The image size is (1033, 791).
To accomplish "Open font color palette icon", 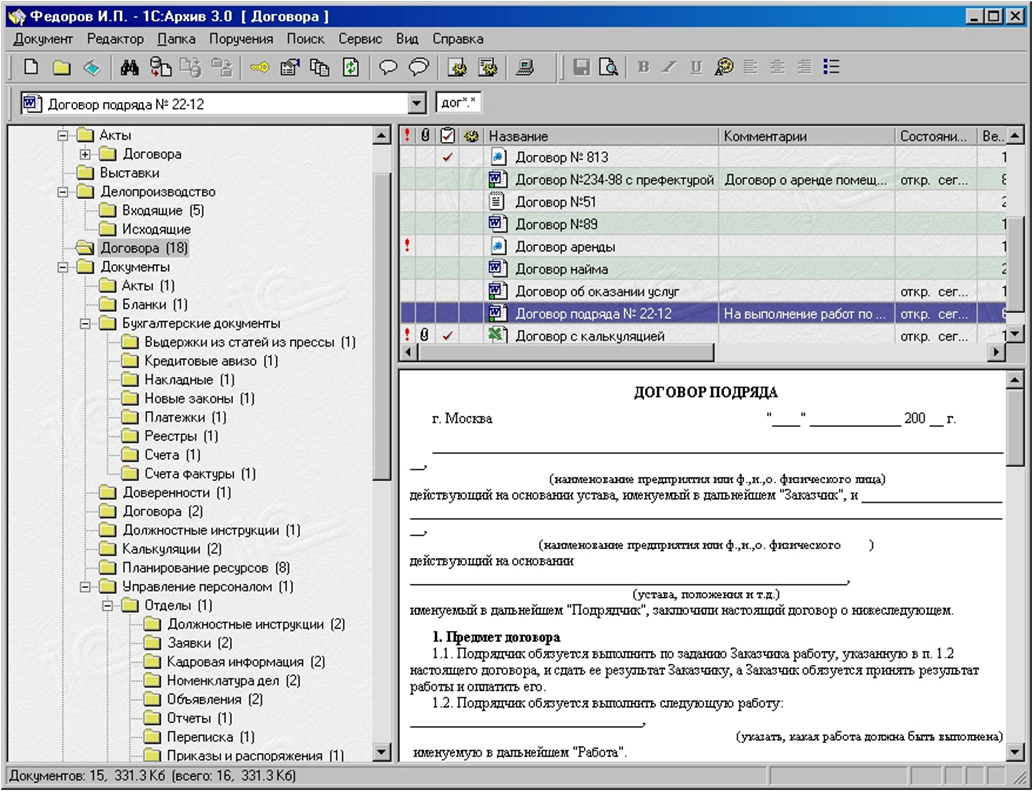I will pyautogui.click(x=723, y=67).
